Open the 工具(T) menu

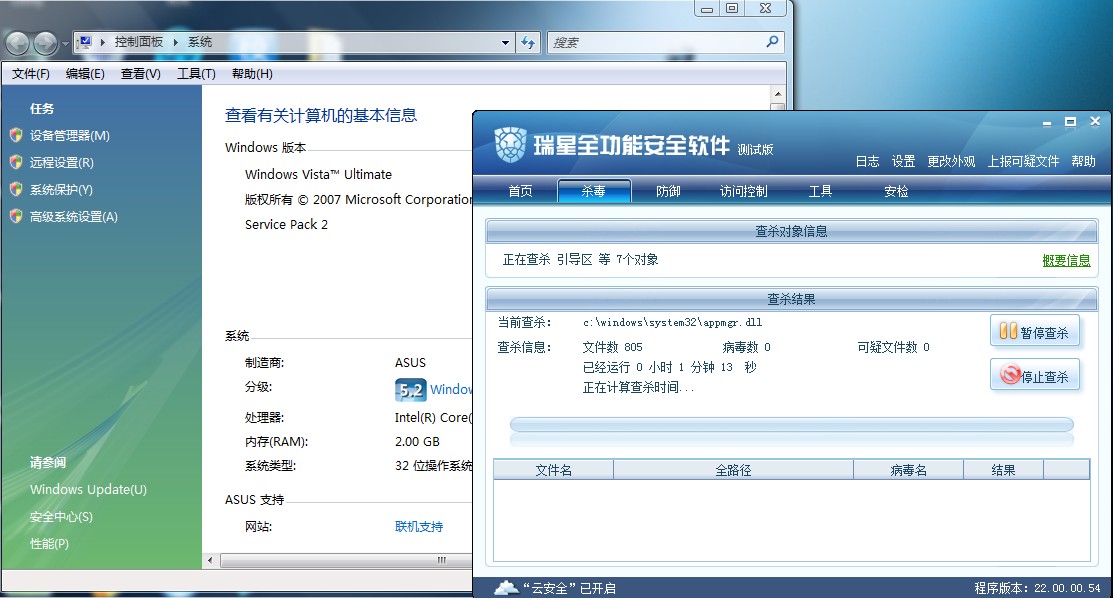[x=196, y=74]
